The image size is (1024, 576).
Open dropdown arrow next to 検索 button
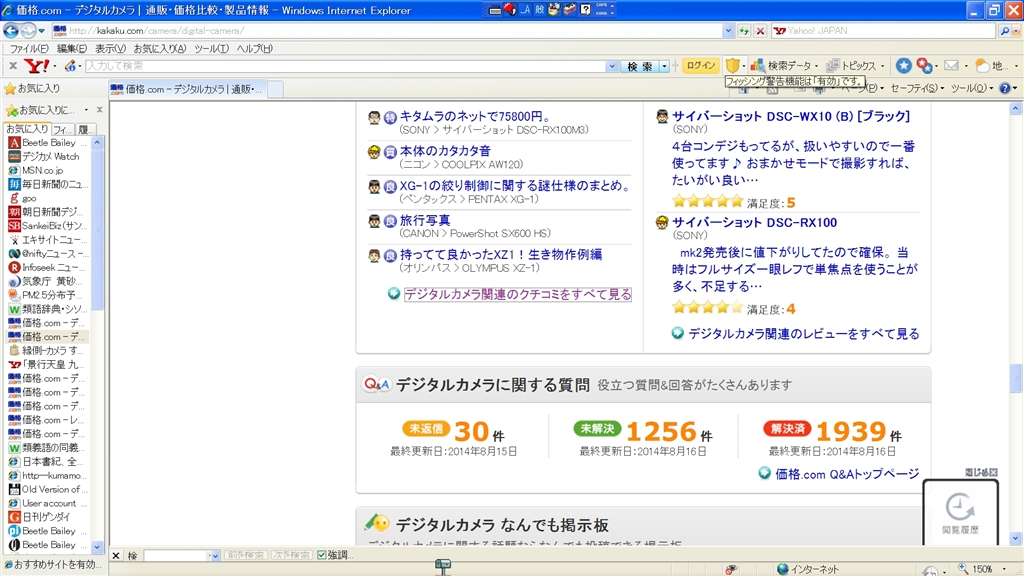pyautogui.click(x=664, y=66)
